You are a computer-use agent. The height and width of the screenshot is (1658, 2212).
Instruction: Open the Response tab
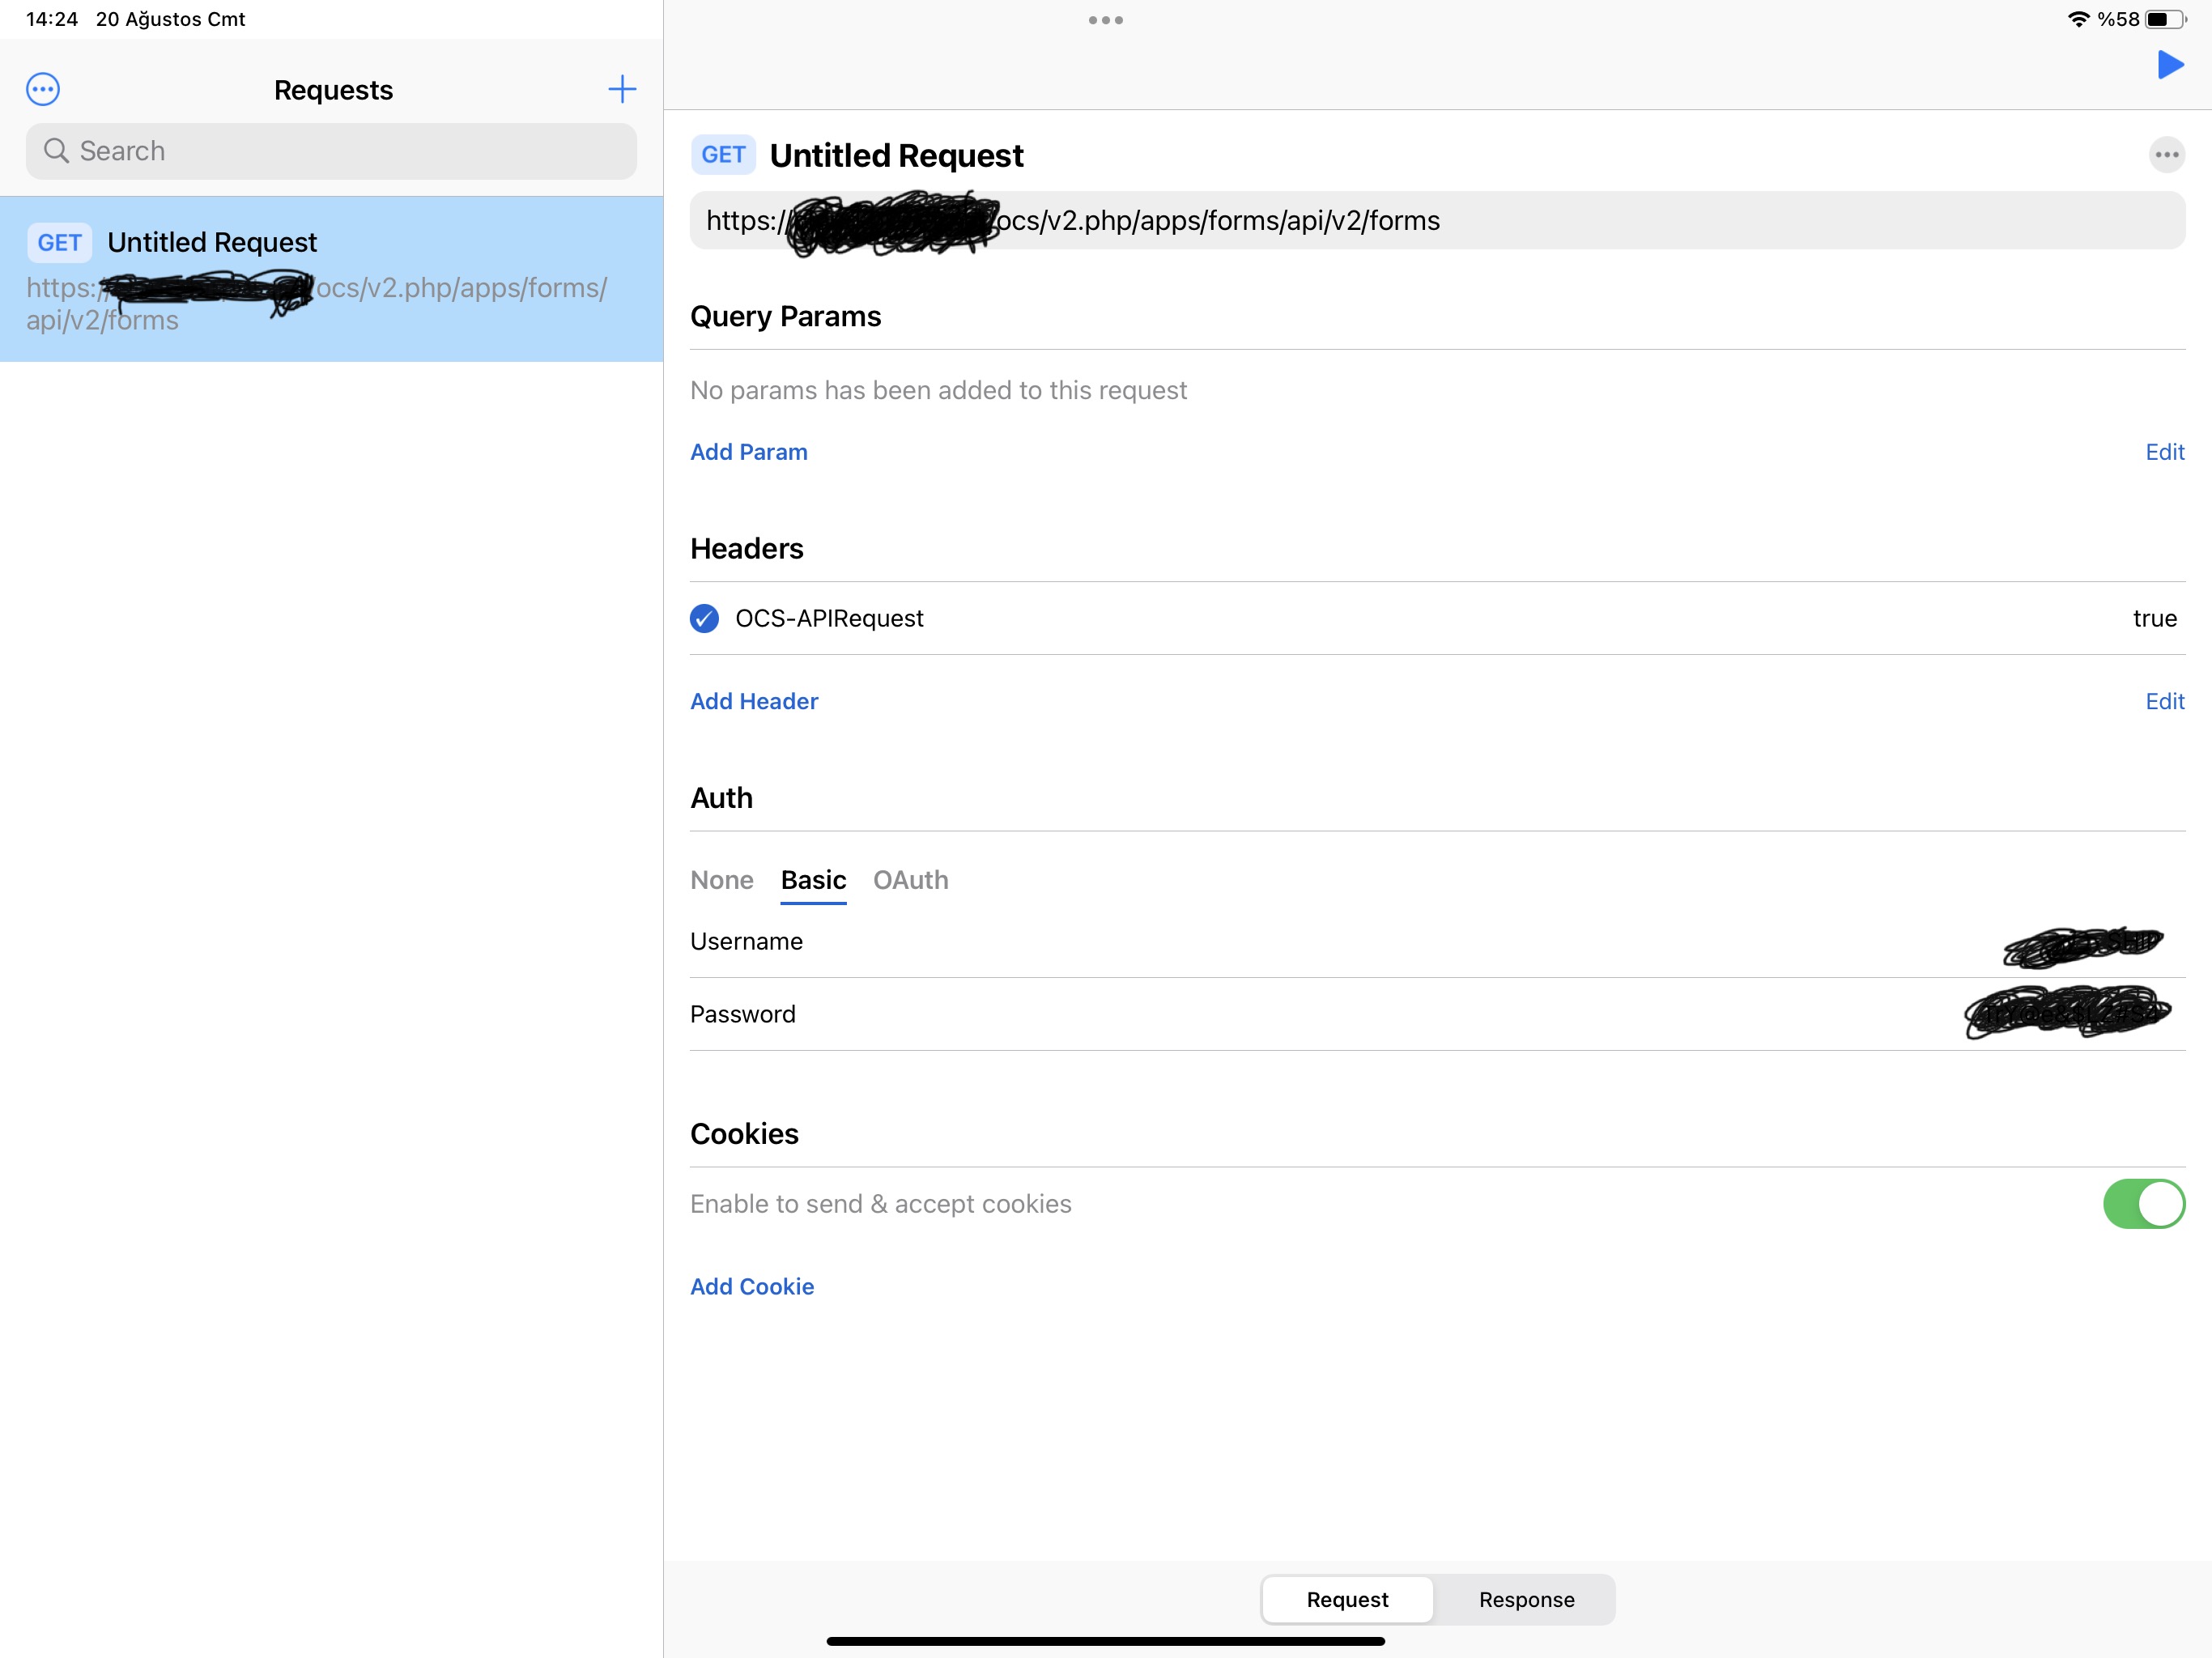(x=1525, y=1599)
